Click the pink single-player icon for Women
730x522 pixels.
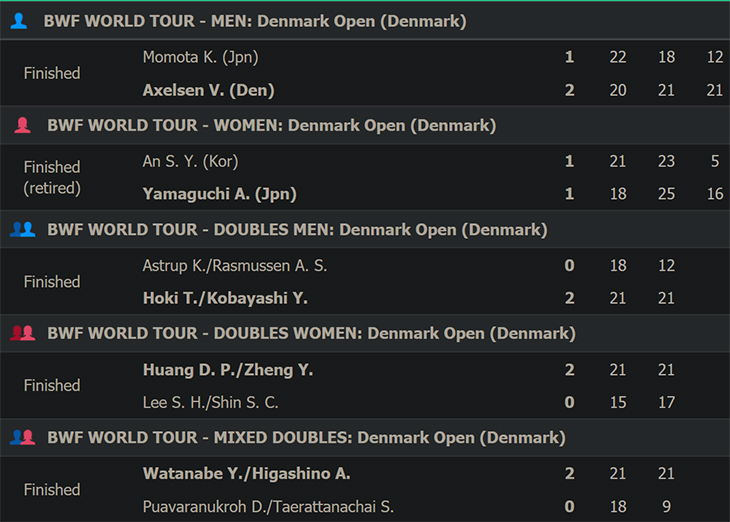(22, 125)
